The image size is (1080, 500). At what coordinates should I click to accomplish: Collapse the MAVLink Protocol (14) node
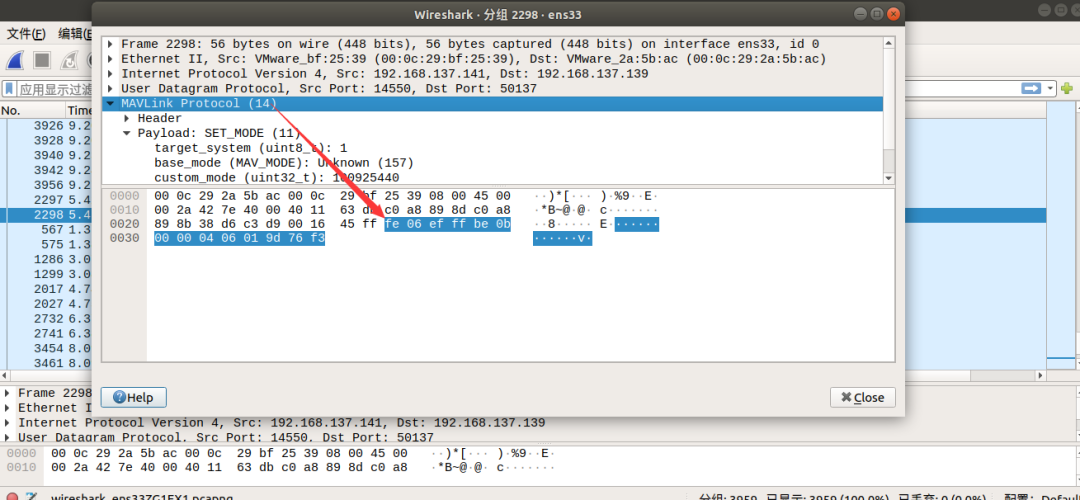110,103
